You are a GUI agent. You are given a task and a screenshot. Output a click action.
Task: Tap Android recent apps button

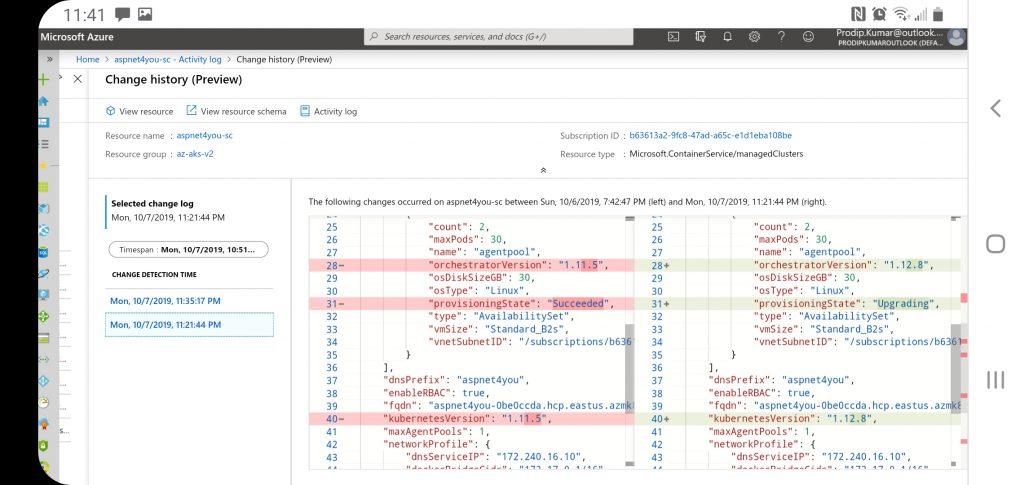click(x=995, y=379)
